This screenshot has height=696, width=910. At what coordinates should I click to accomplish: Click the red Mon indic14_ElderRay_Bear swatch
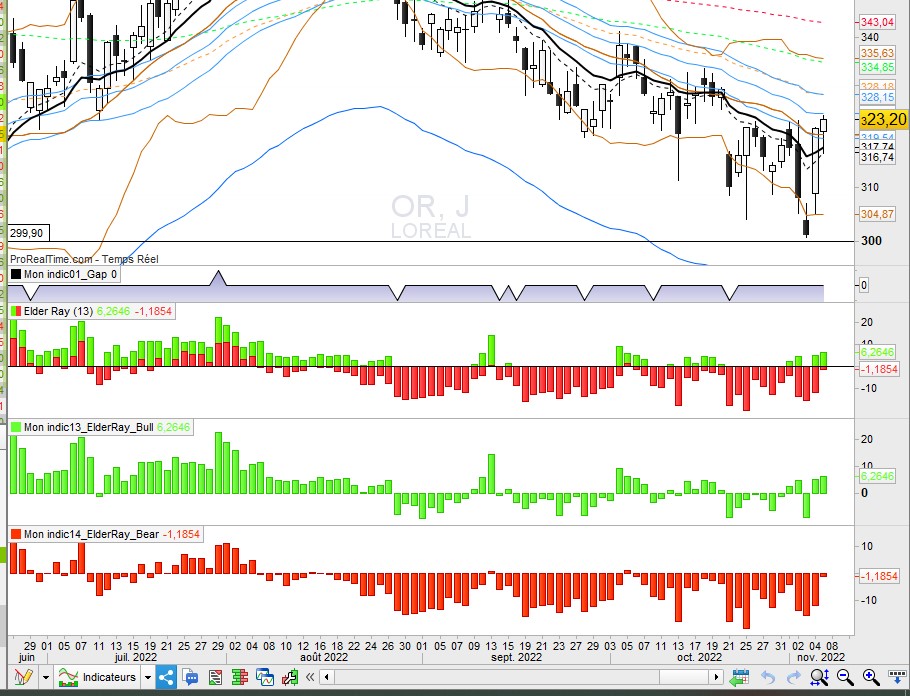pos(15,534)
